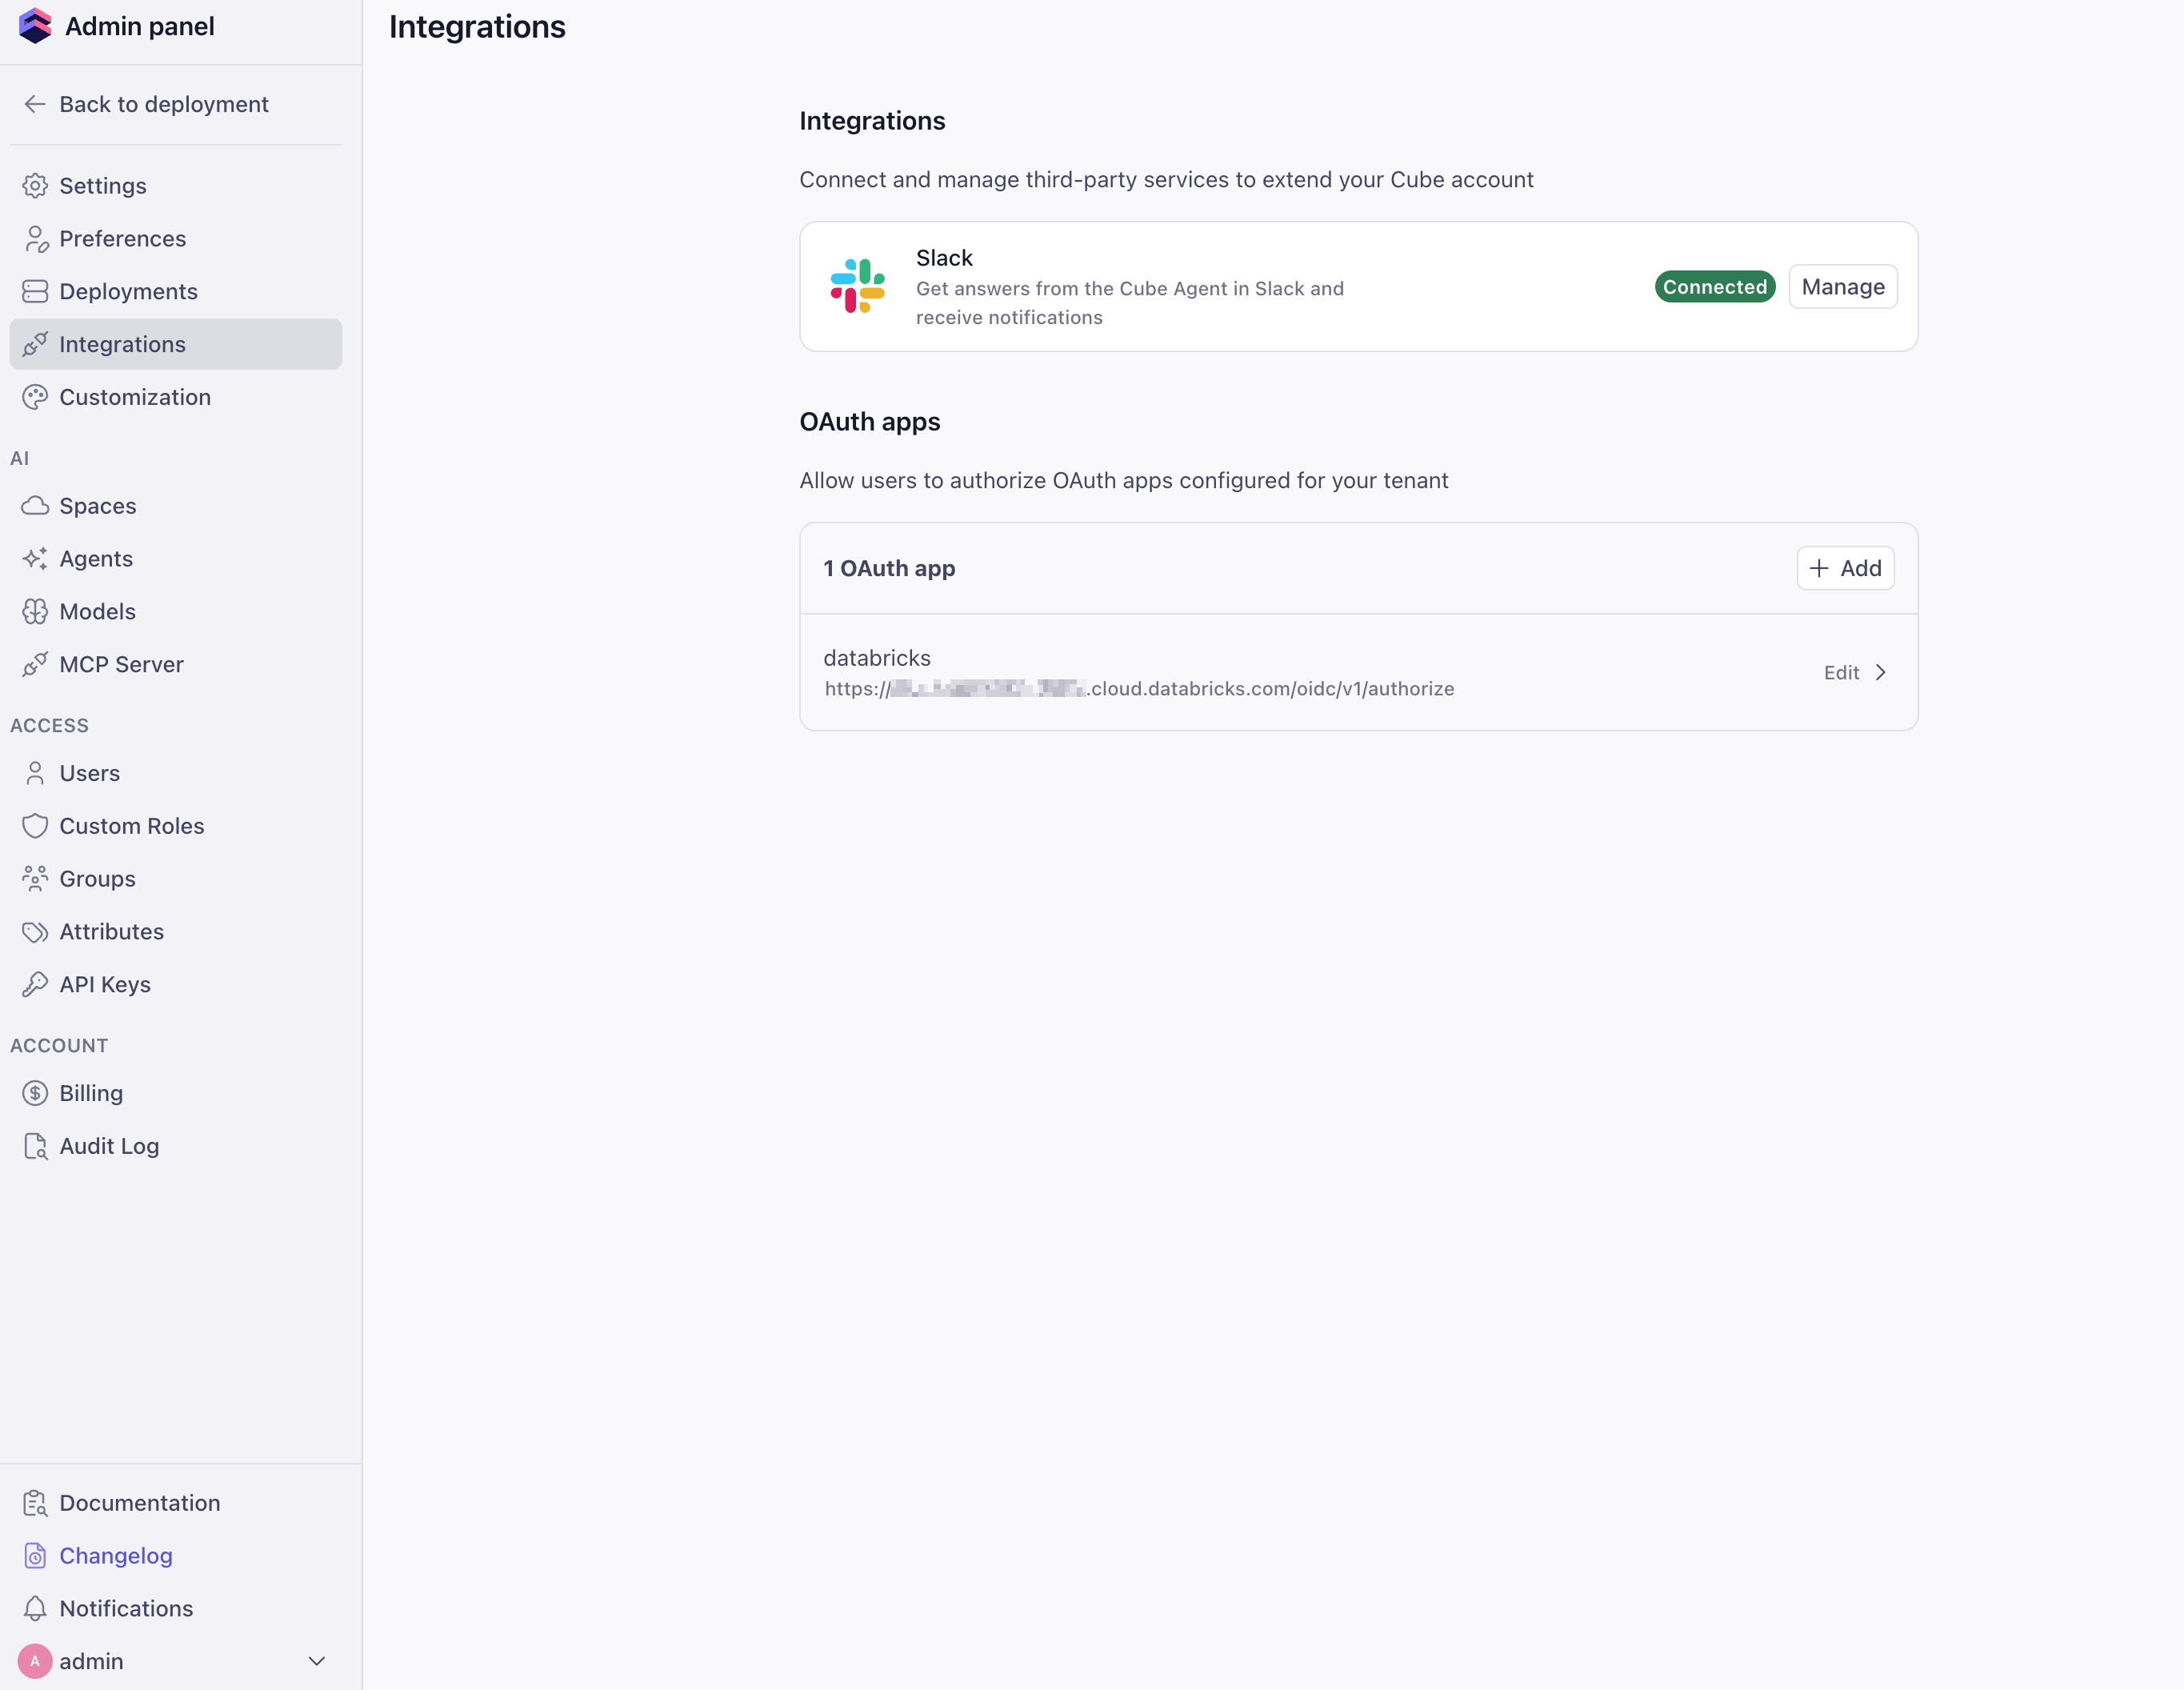Viewport: 2184px width, 1690px height.
Task: Click the Attributes tag icon
Action: pyautogui.click(x=35, y=932)
